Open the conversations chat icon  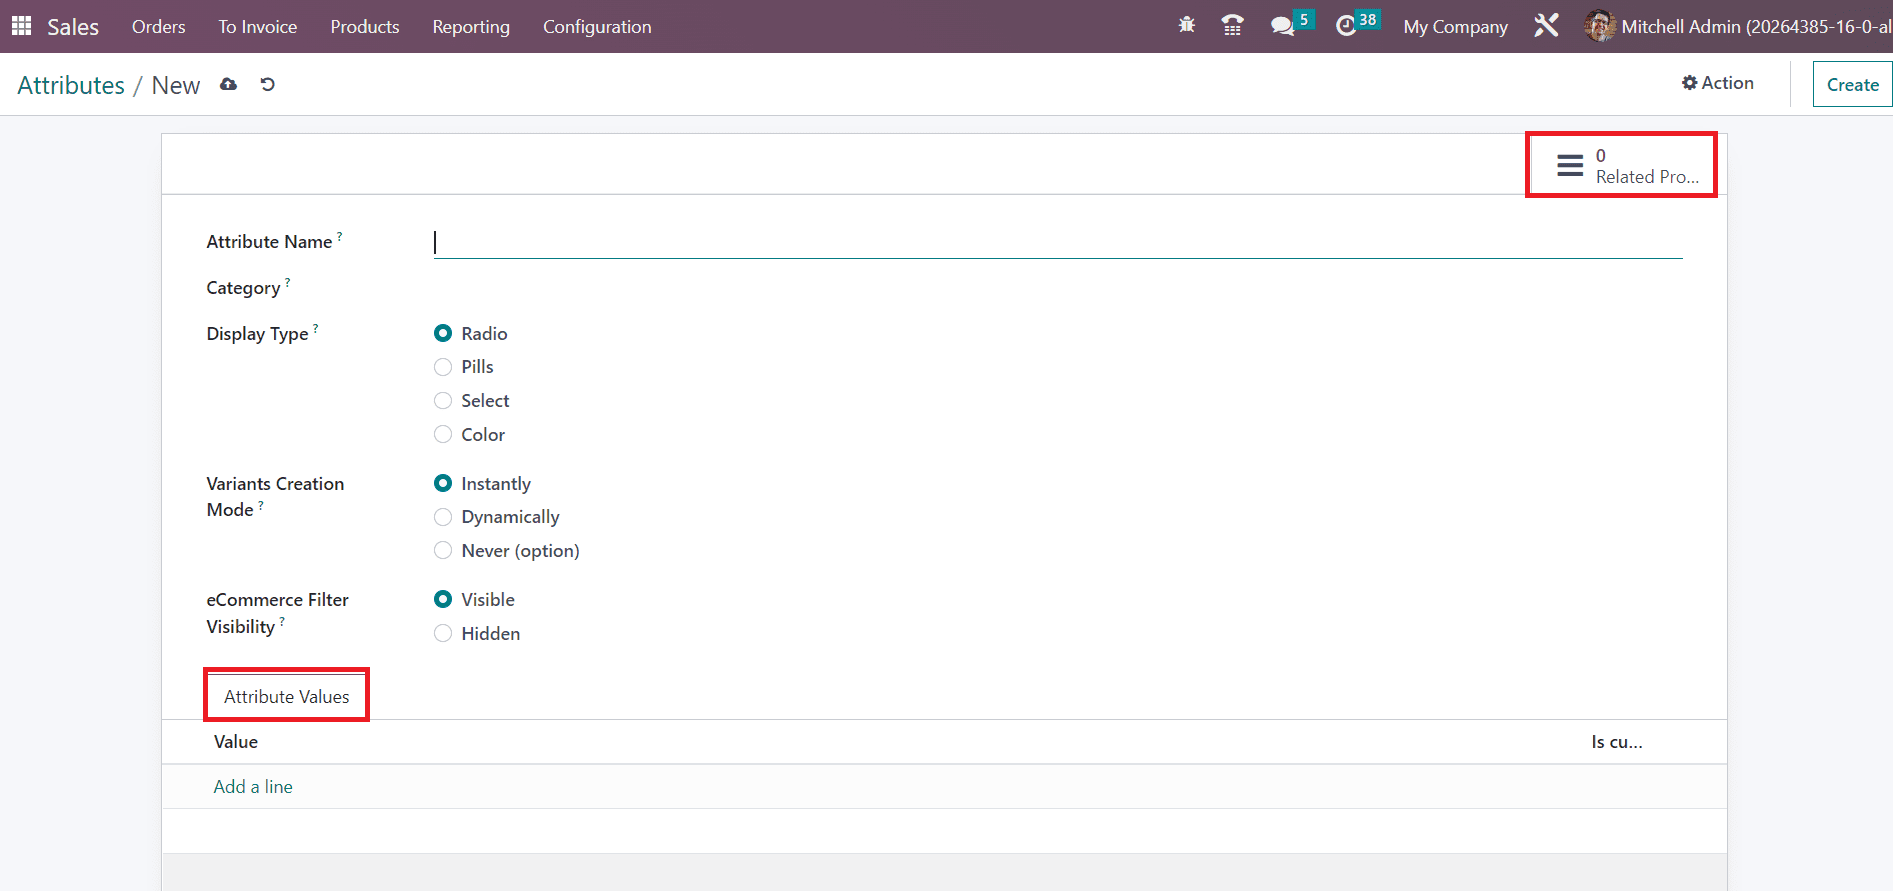click(x=1282, y=26)
